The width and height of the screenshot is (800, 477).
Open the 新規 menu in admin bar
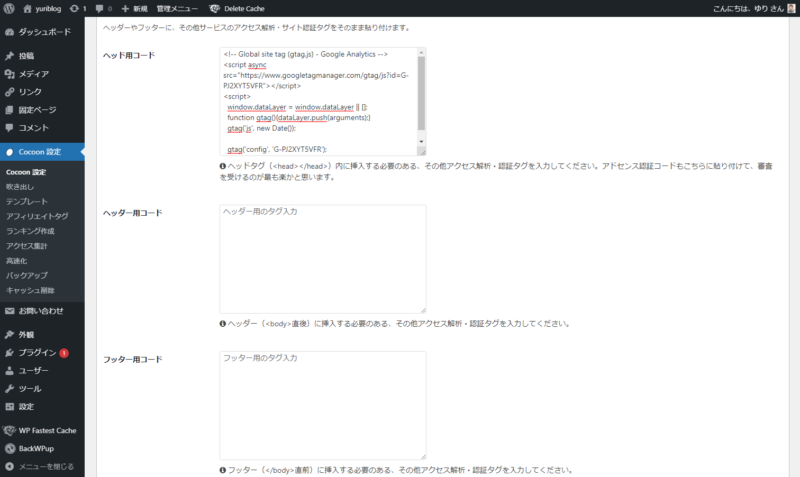[x=140, y=9]
